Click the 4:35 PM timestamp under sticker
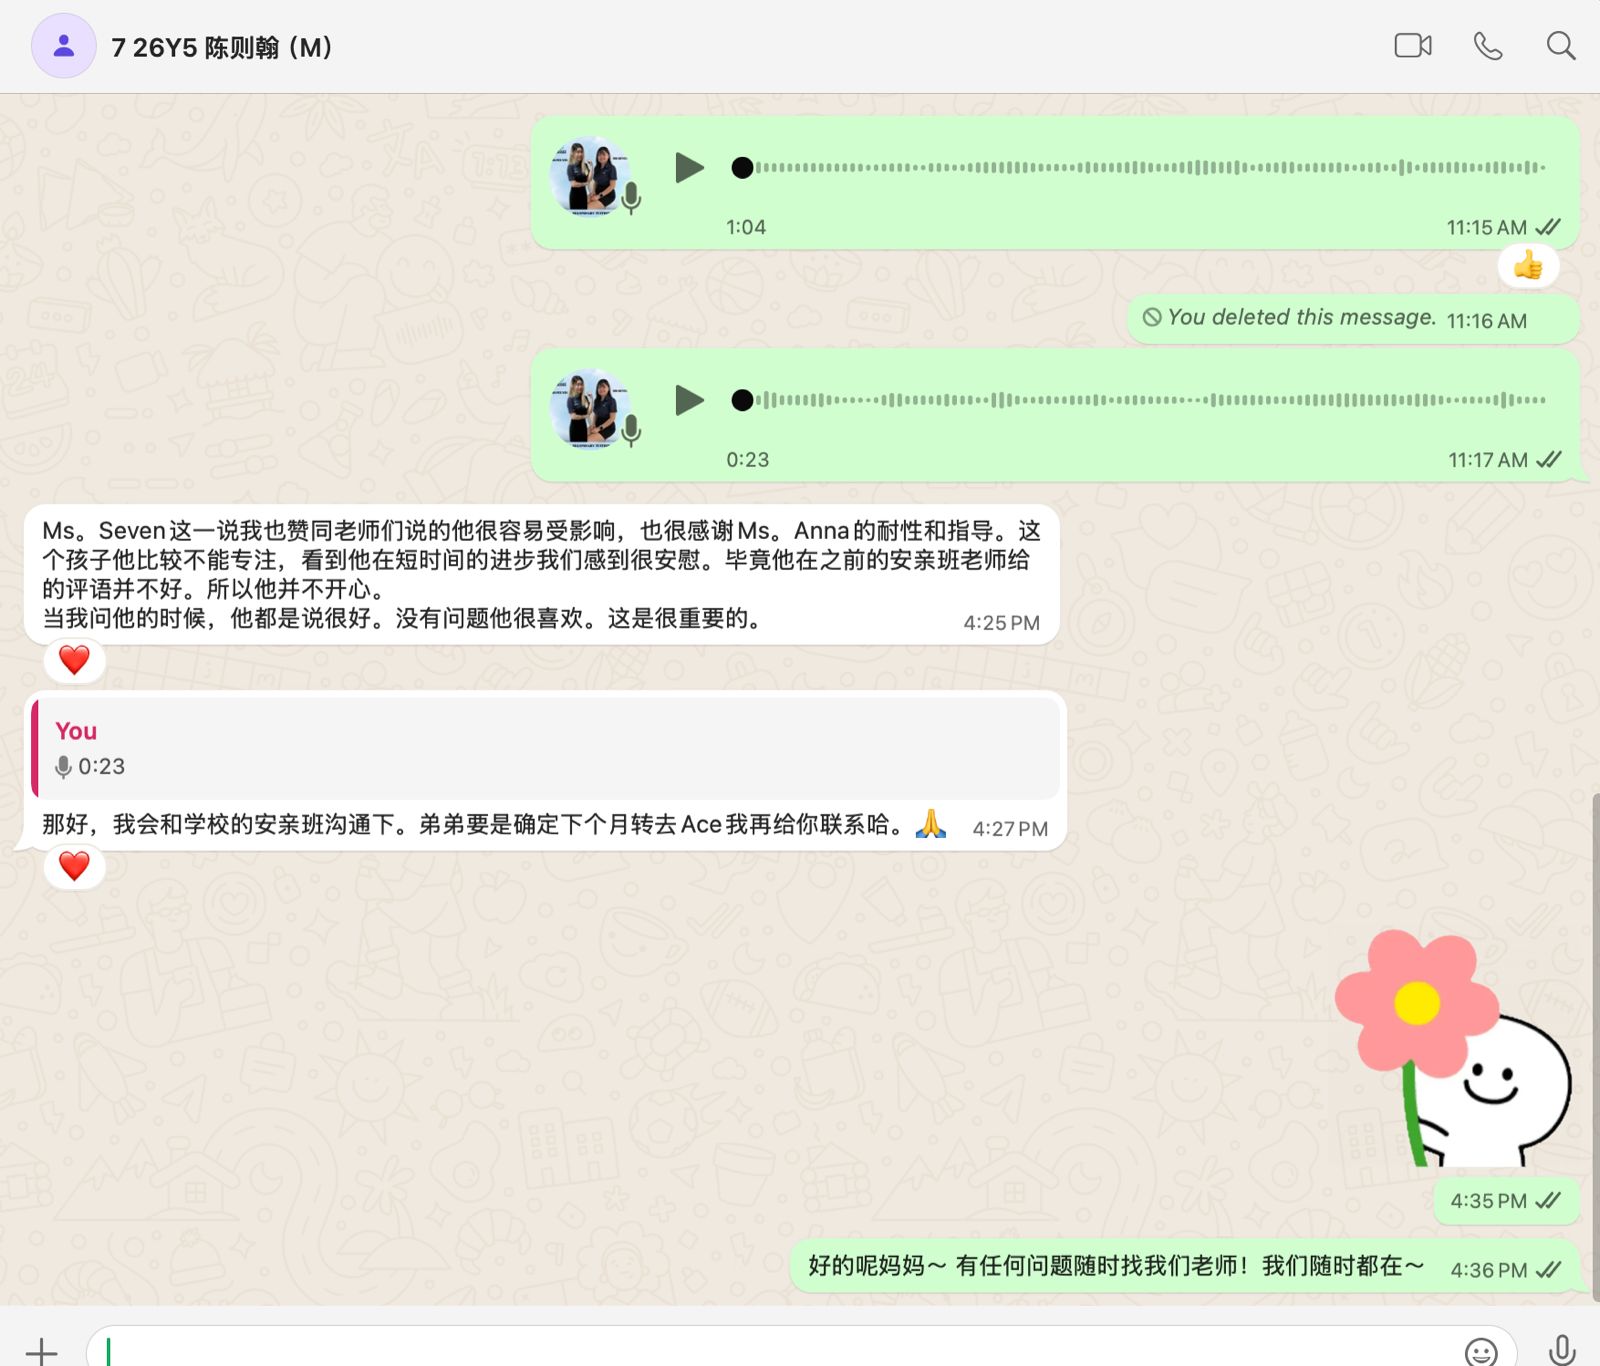1600x1366 pixels. click(1488, 1201)
